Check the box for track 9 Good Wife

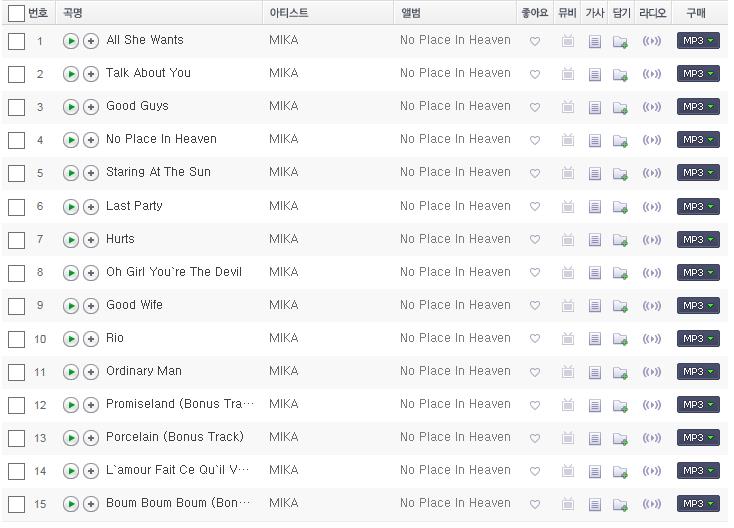tap(16, 306)
